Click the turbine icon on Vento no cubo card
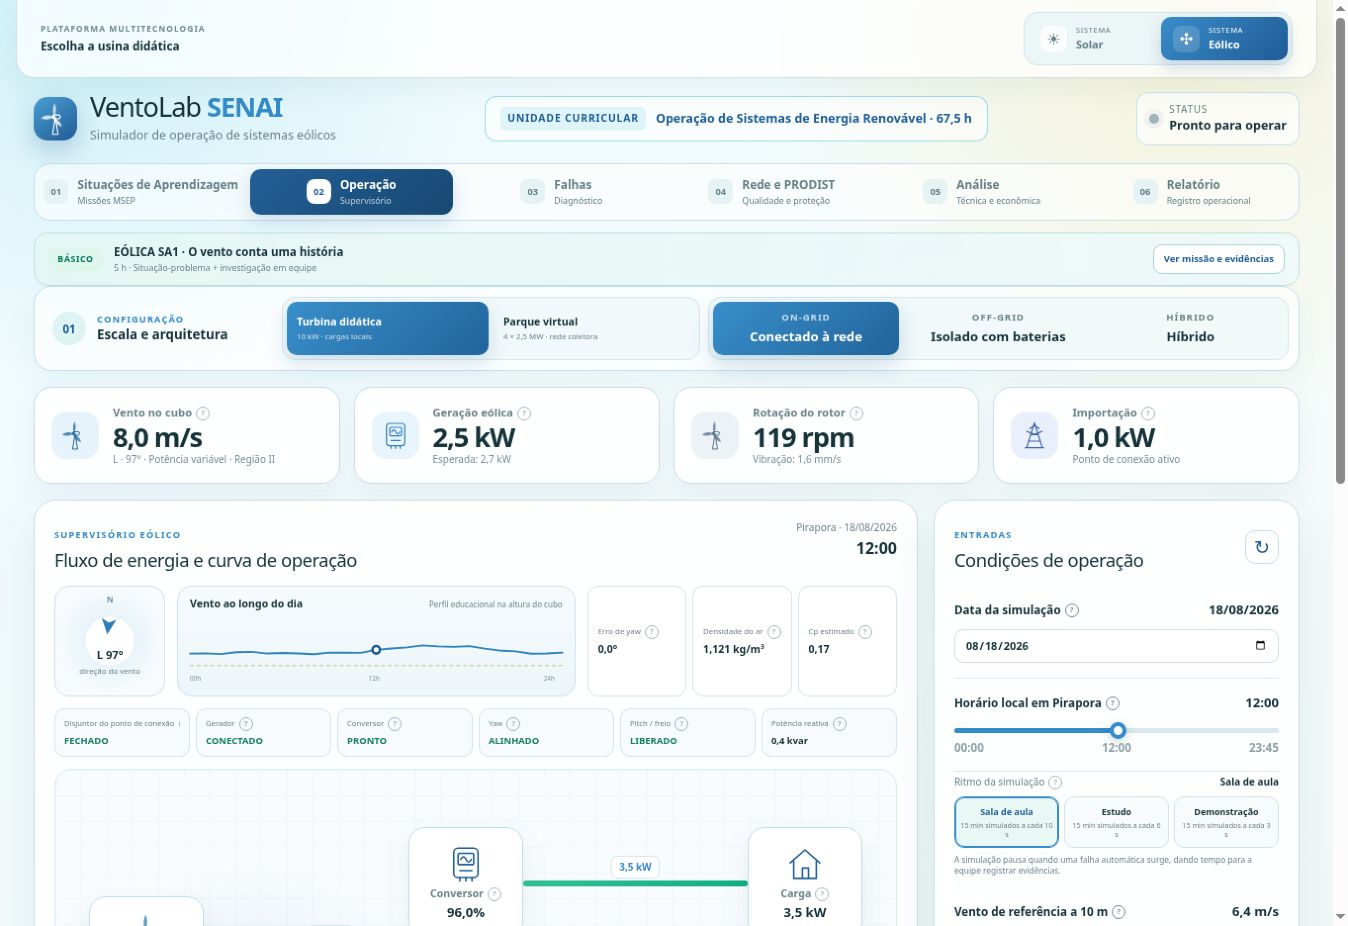The width and height of the screenshot is (1348, 926). [74, 435]
